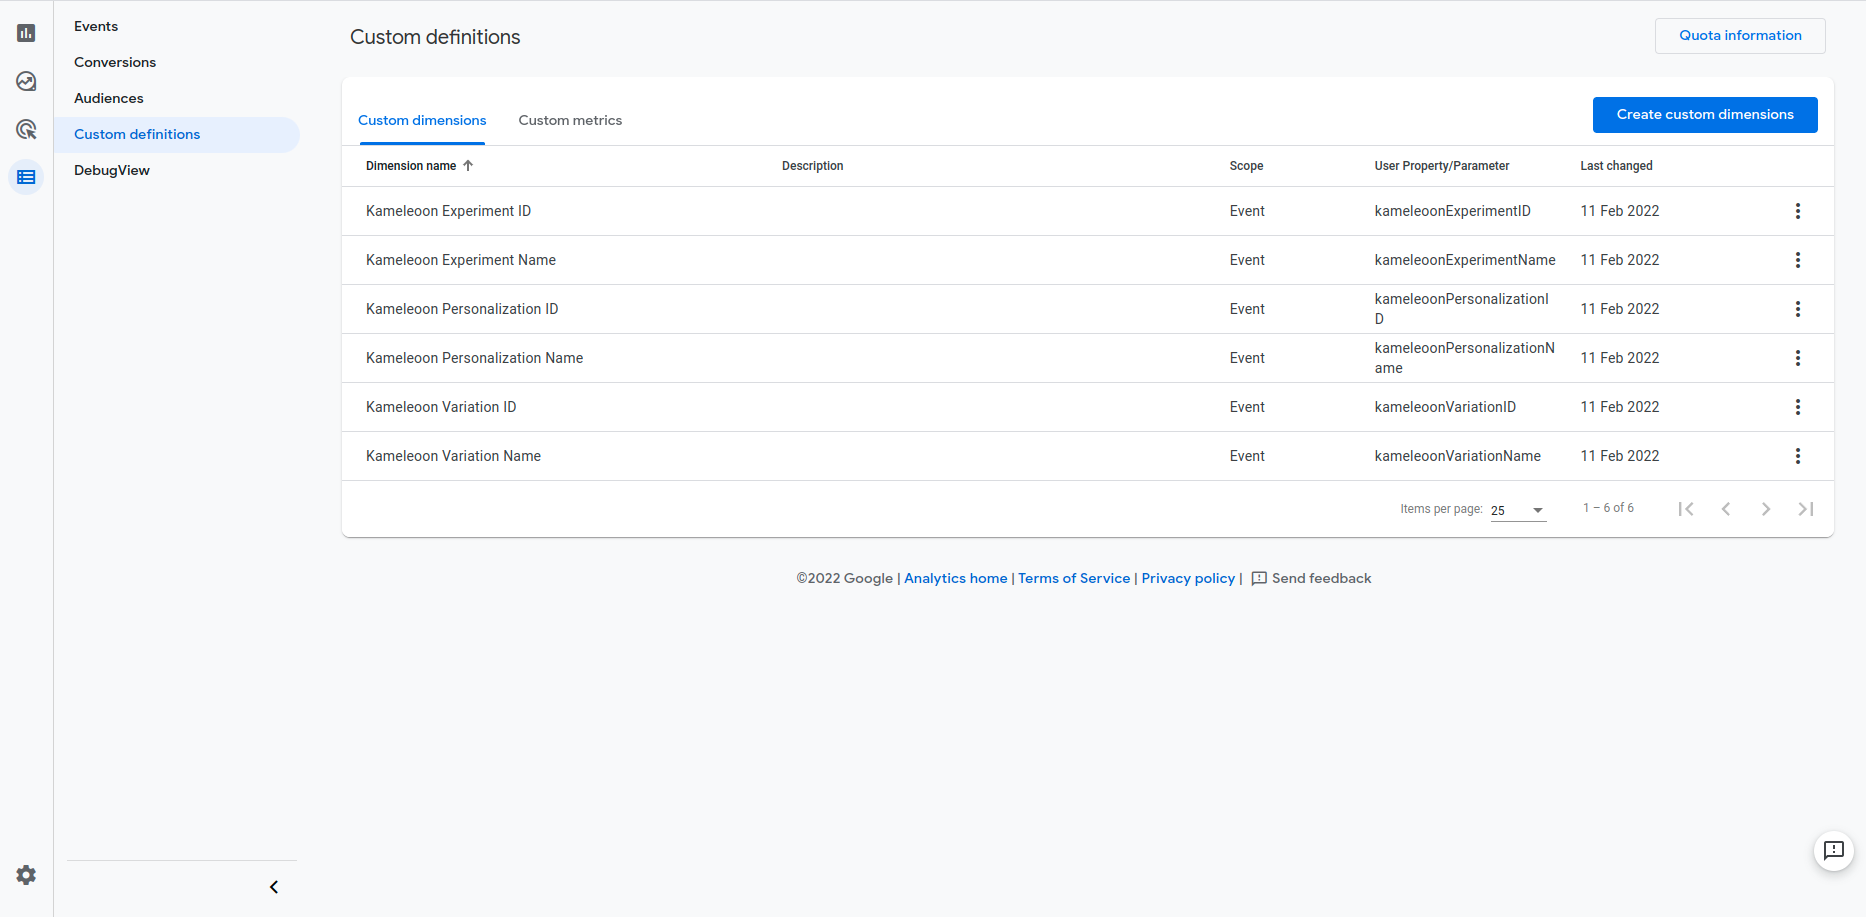Open the Explore icon in left rail
Screen dimensions: 1866x917
click(26, 81)
